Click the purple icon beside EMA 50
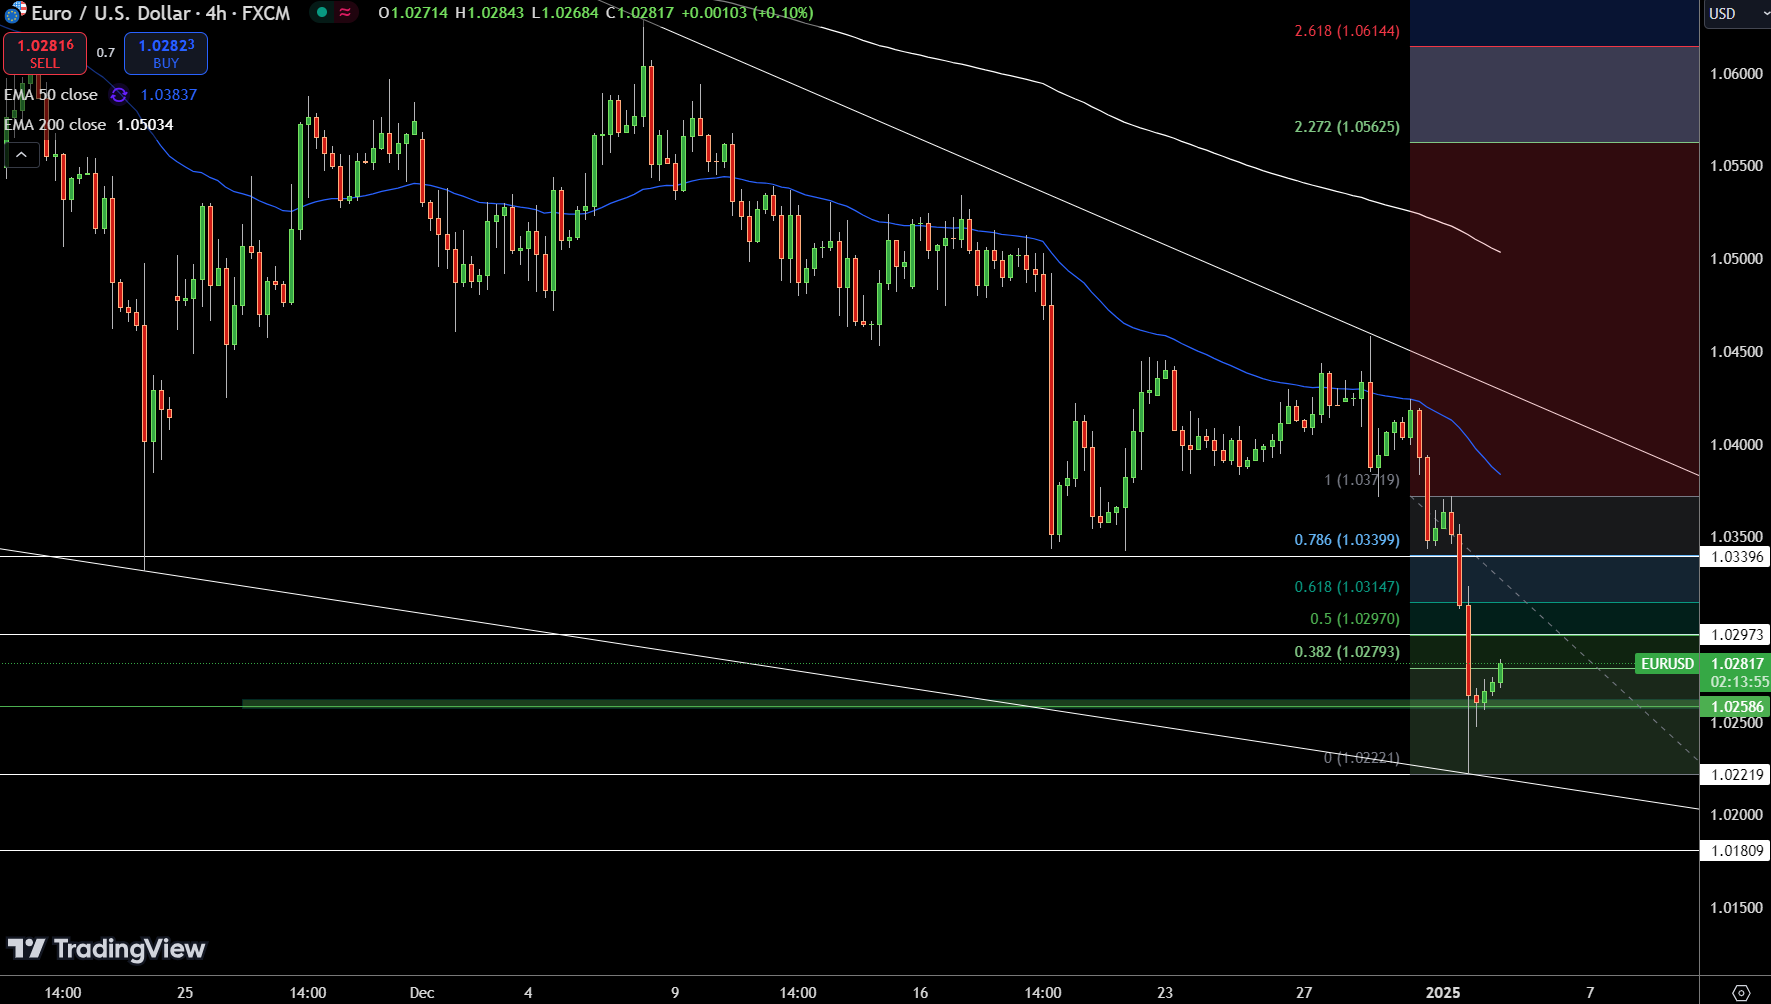 pyautogui.click(x=119, y=95)
